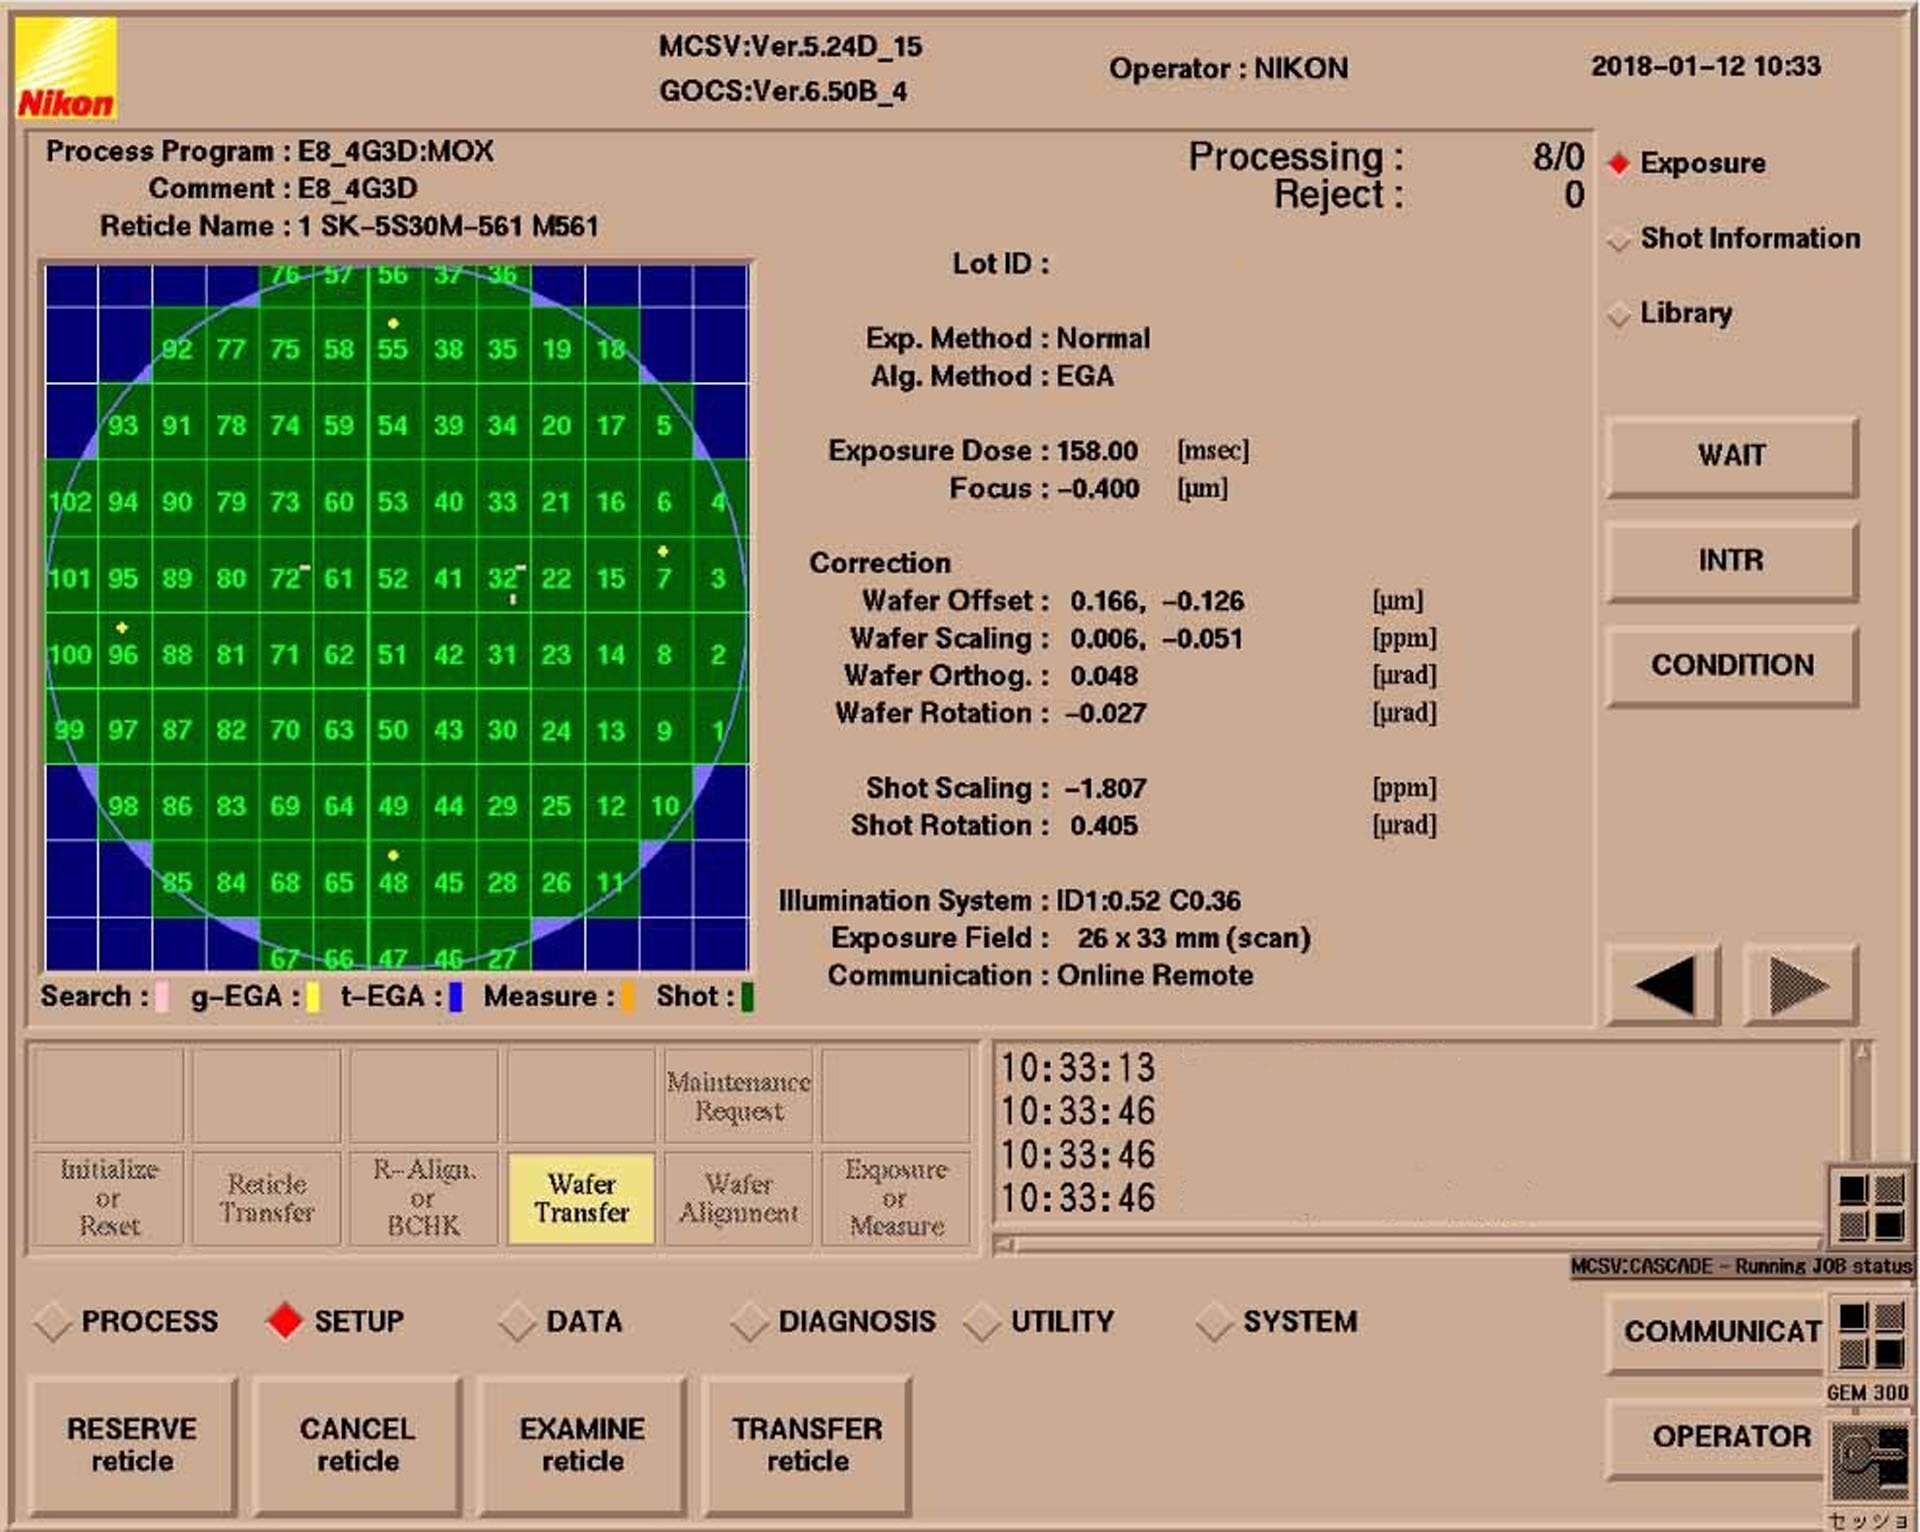The width and height of the screenshot is (1920, 1532).
Task: Click the Processing count 8/0
Action: pos(1558,157)
